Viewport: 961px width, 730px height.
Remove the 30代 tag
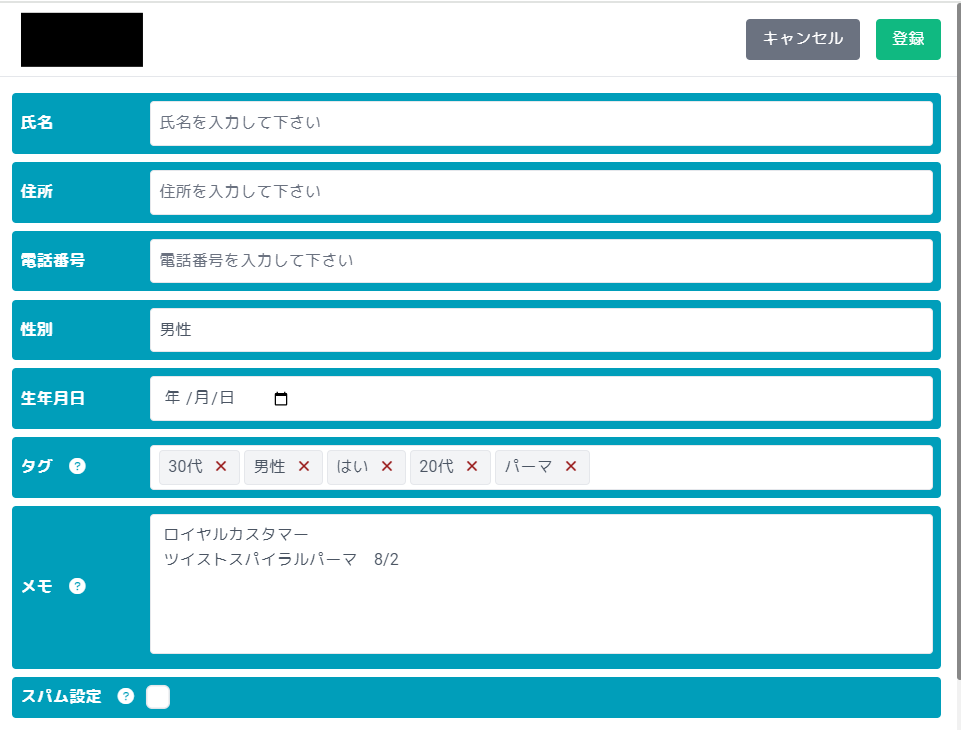(221, 467)
